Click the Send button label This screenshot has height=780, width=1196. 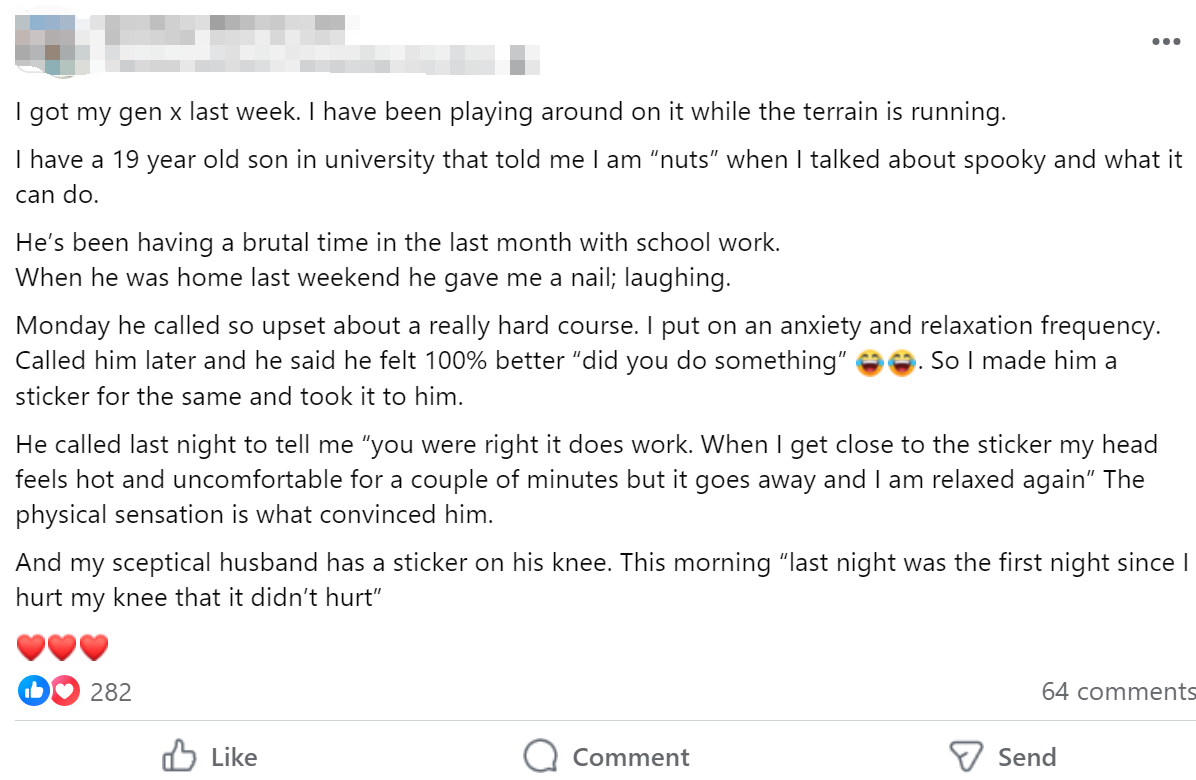coord(1027,757)
